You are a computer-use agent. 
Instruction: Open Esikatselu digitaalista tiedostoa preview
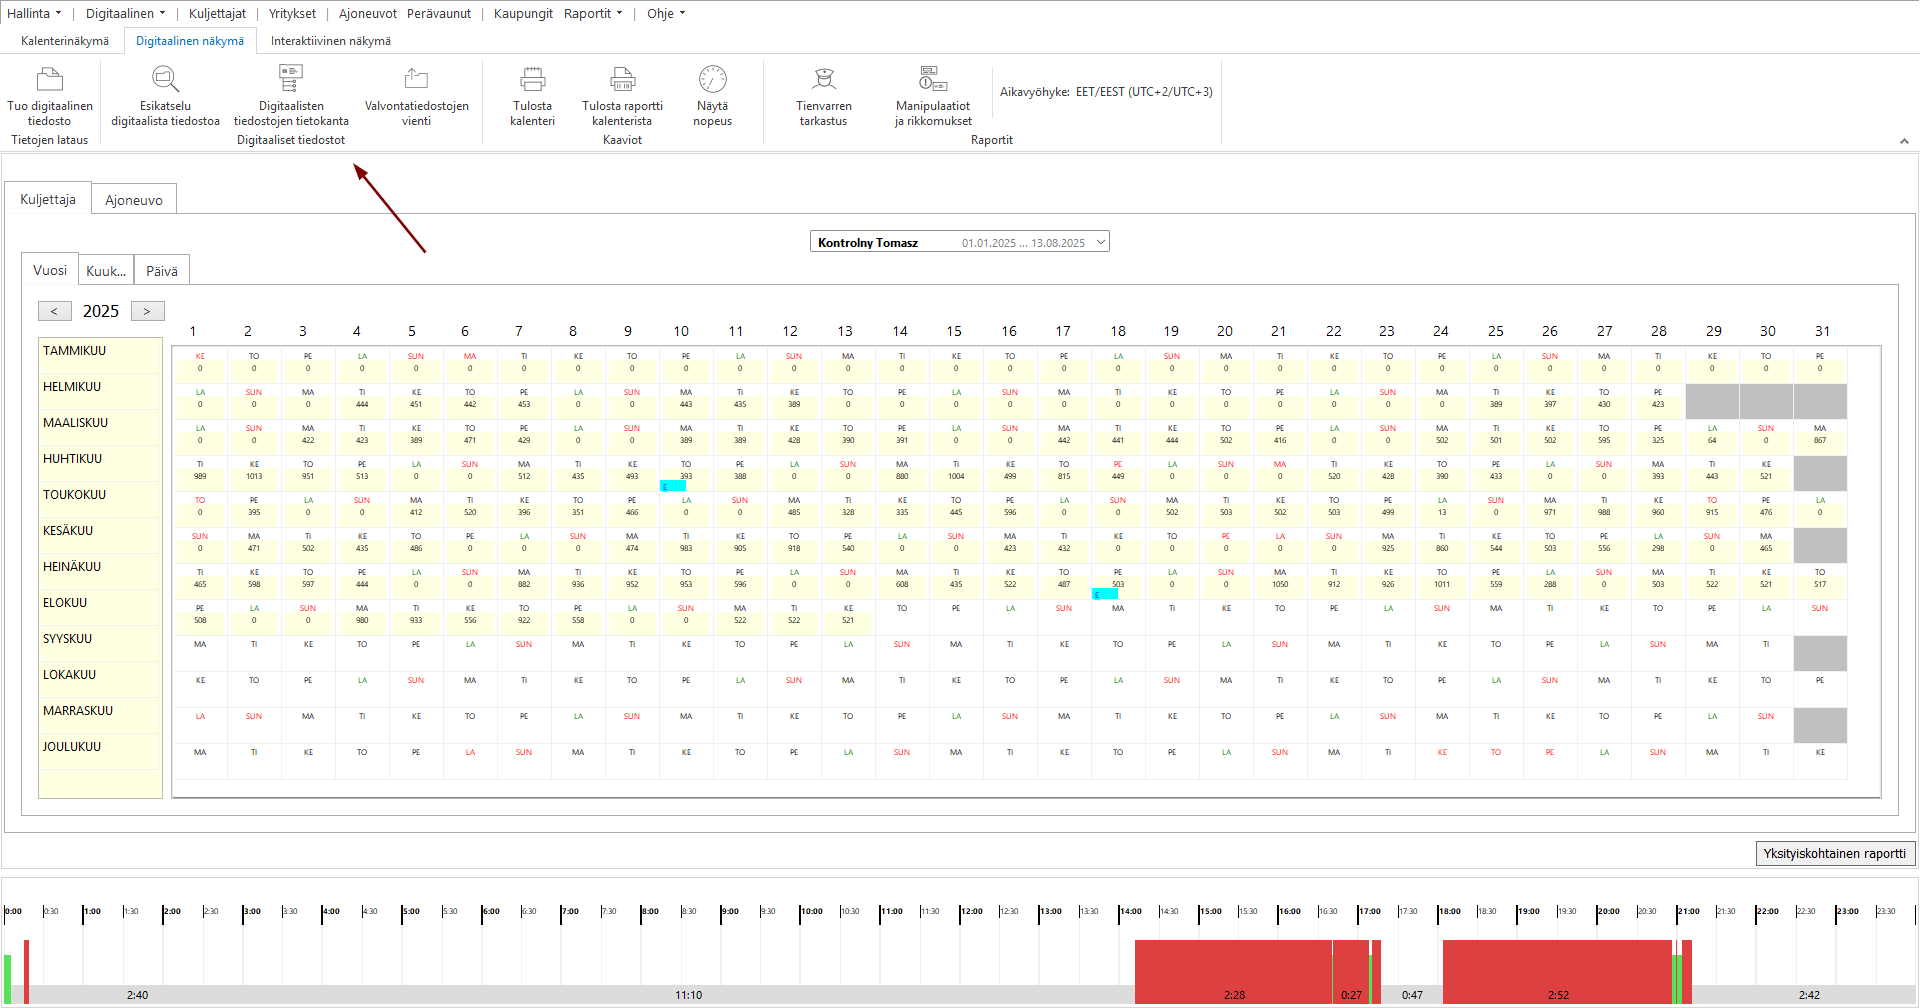165,79
